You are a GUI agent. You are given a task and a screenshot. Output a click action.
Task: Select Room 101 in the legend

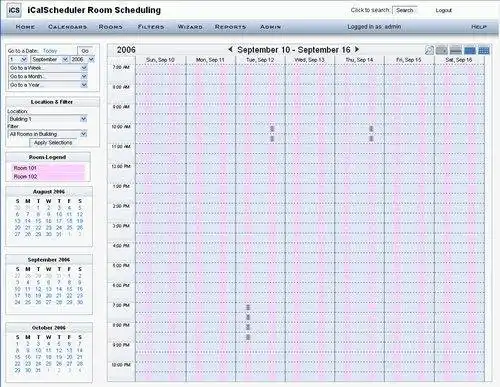pos(48,168)
